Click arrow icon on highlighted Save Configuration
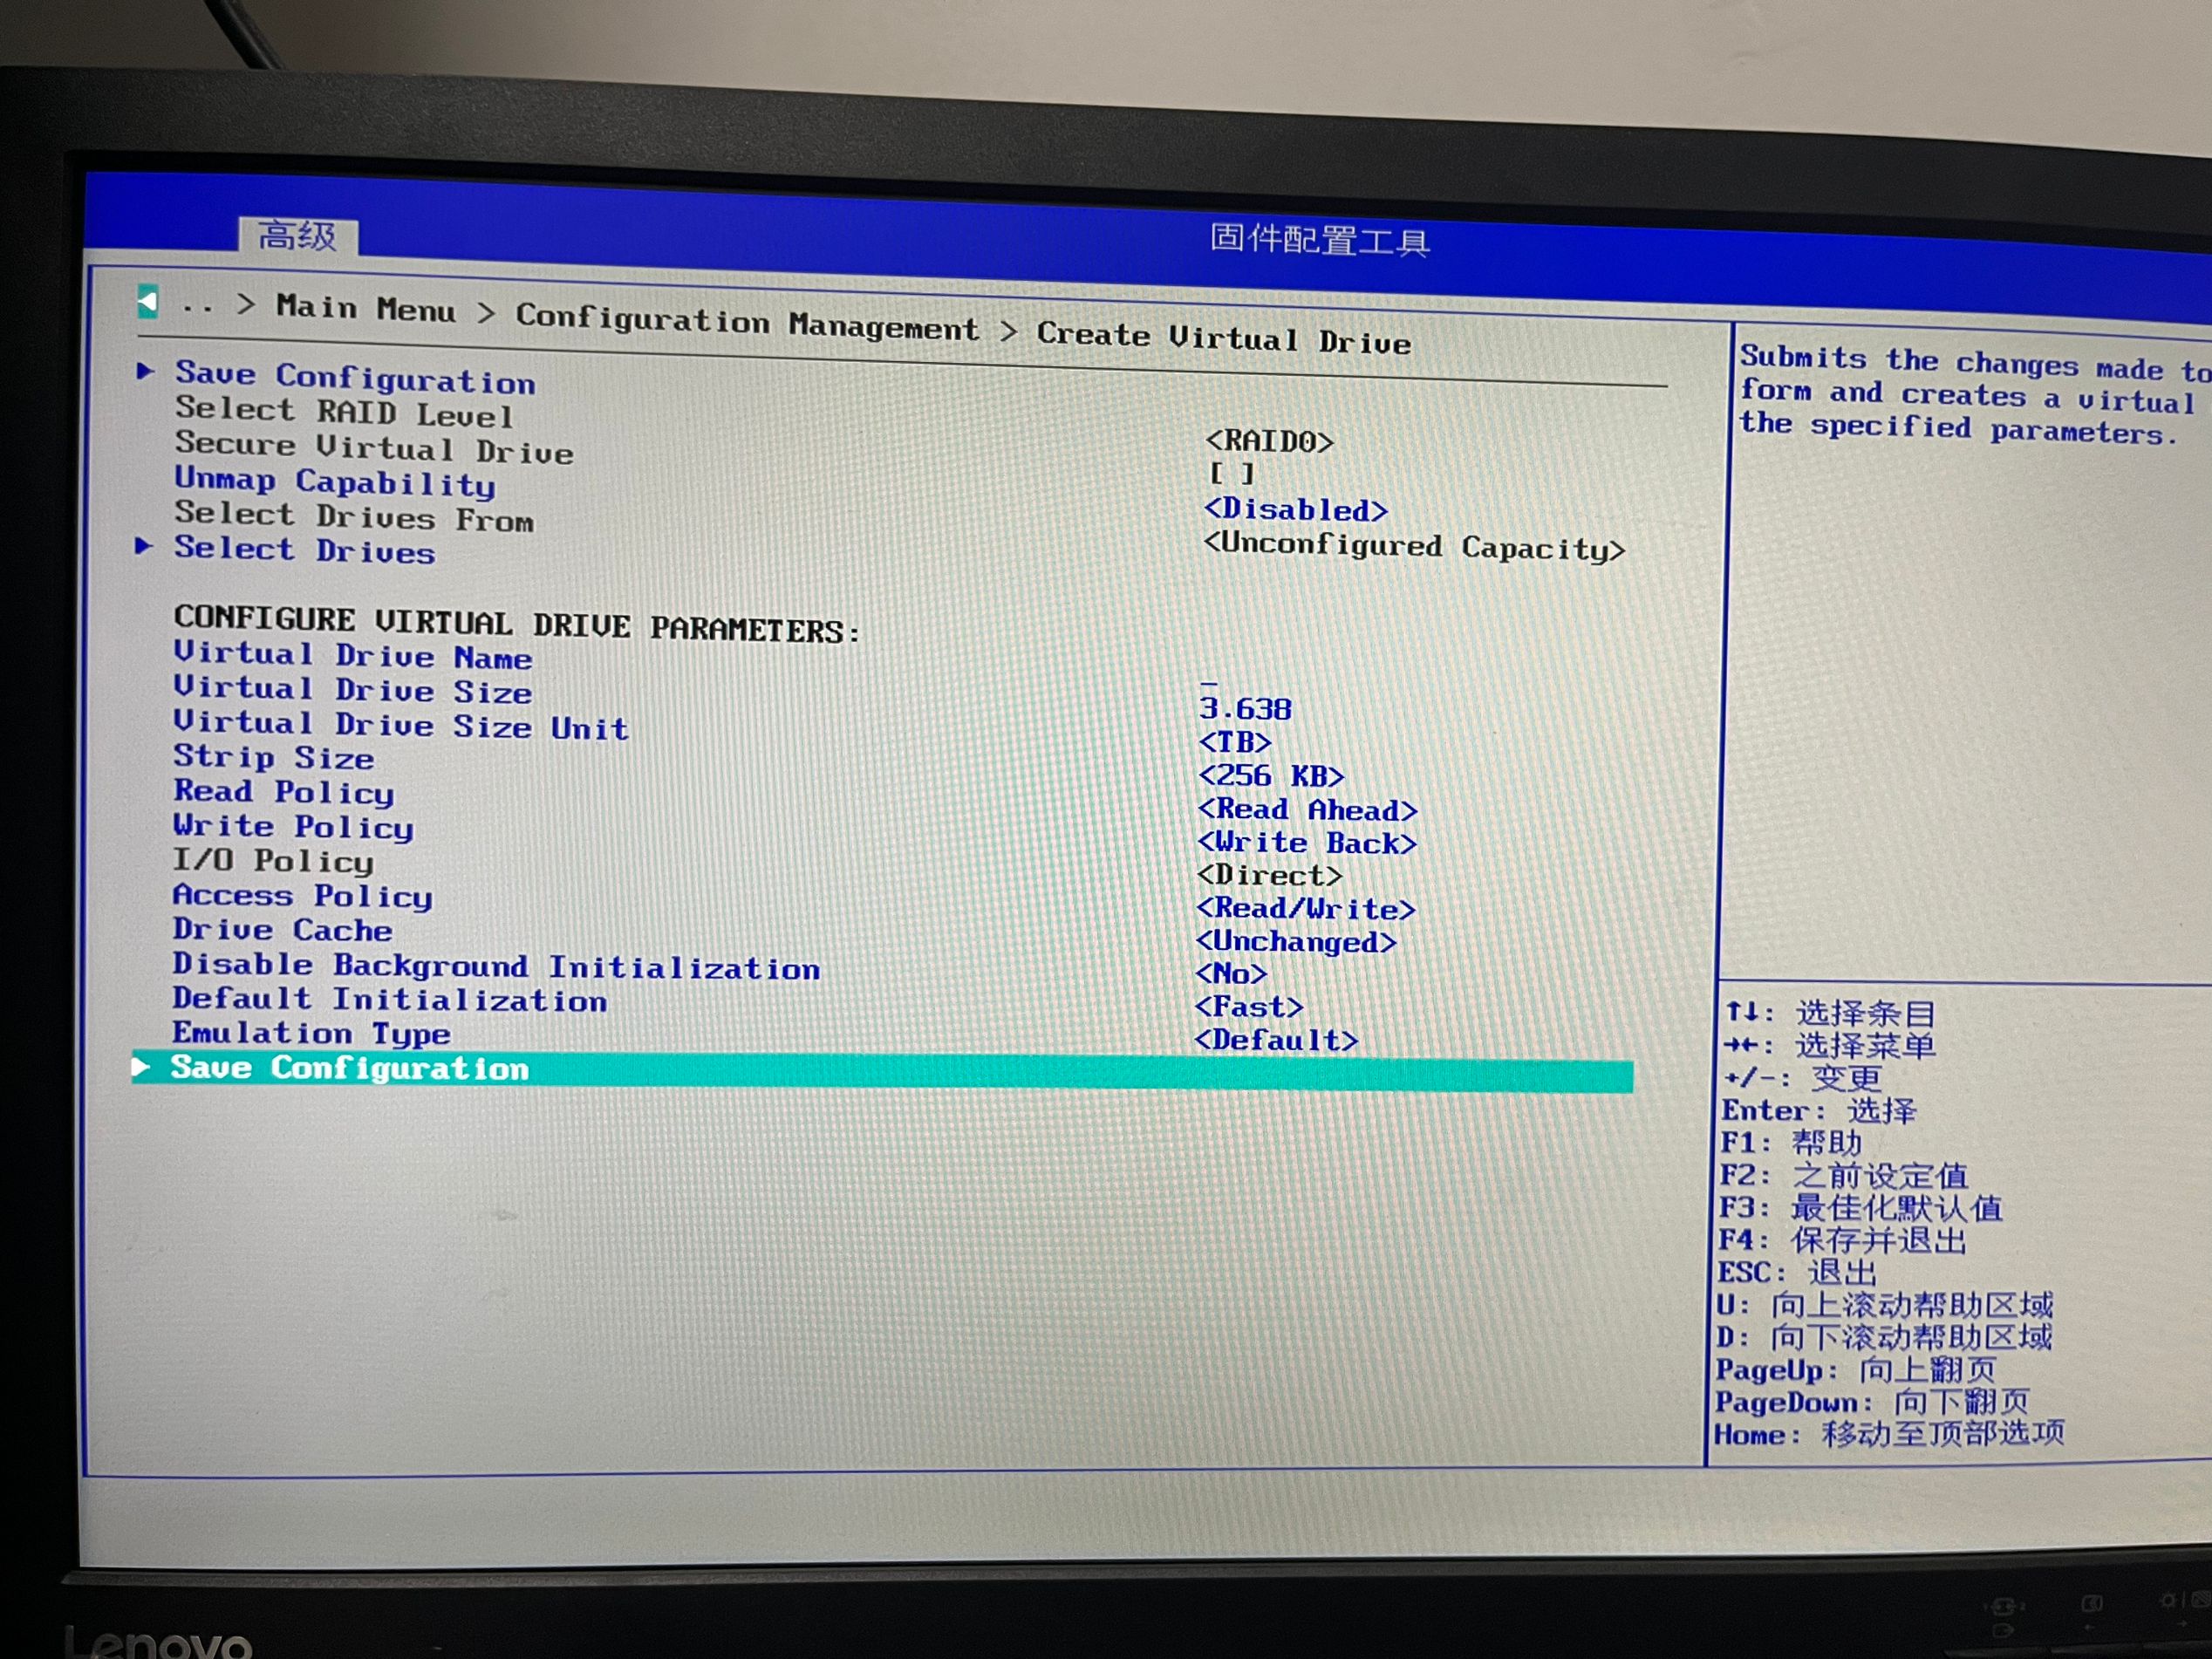Image resolution: width=2212 pixels, height=1659 pixels. pos(141,1067)
